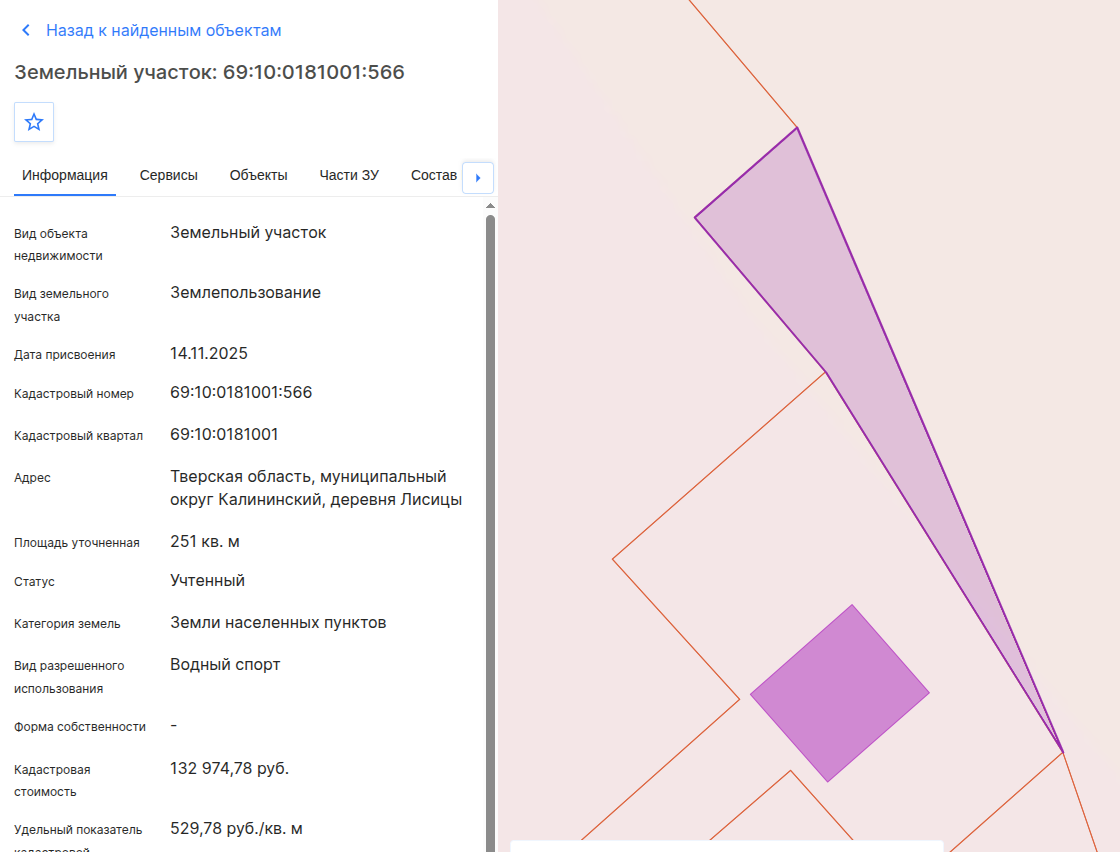
Task: Switch to the Объекты tab
Action: tap(259, 176)
